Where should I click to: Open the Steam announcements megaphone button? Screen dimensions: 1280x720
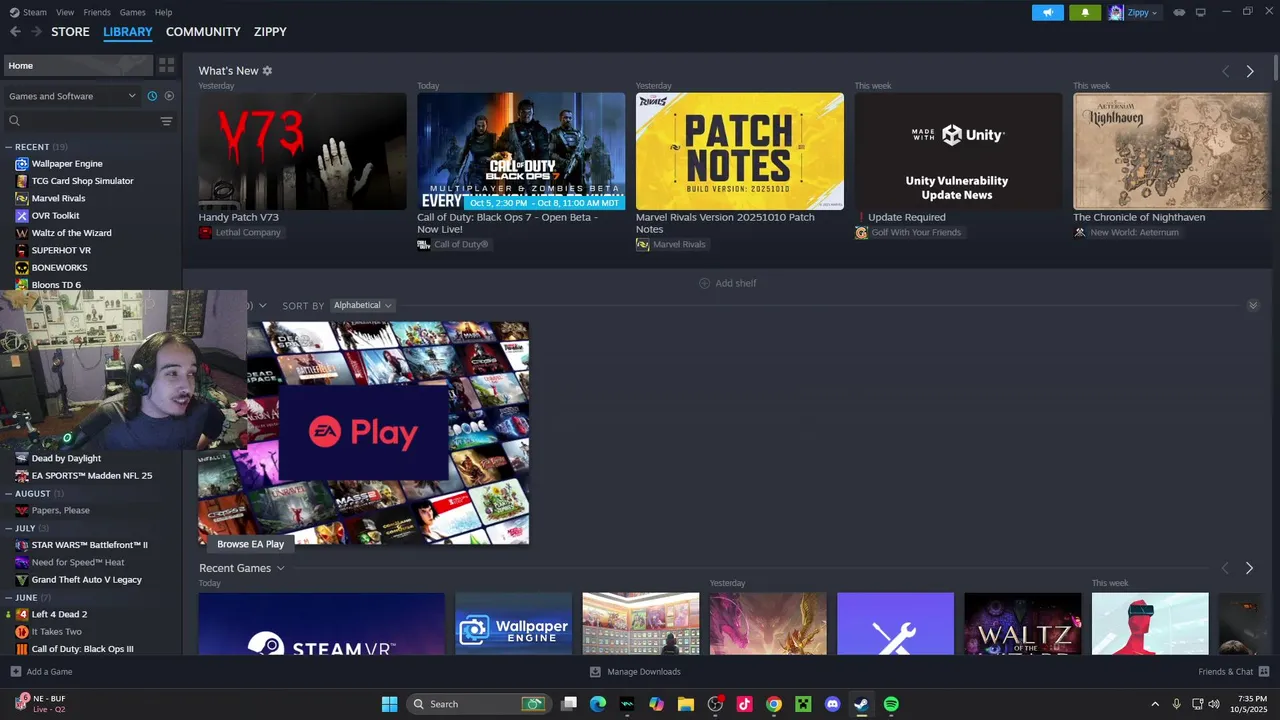pyautogui.click(x=1048, y=12)
